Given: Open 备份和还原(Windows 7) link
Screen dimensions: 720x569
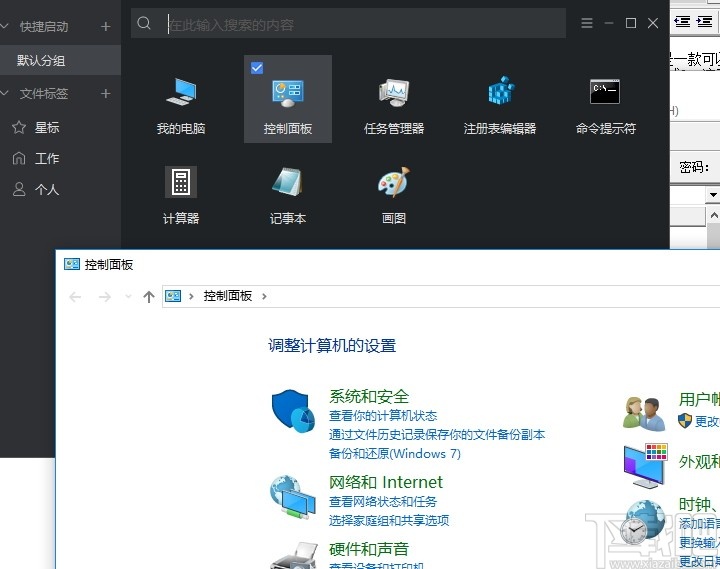Looking at the screenshot, I should tap(395, 454).
